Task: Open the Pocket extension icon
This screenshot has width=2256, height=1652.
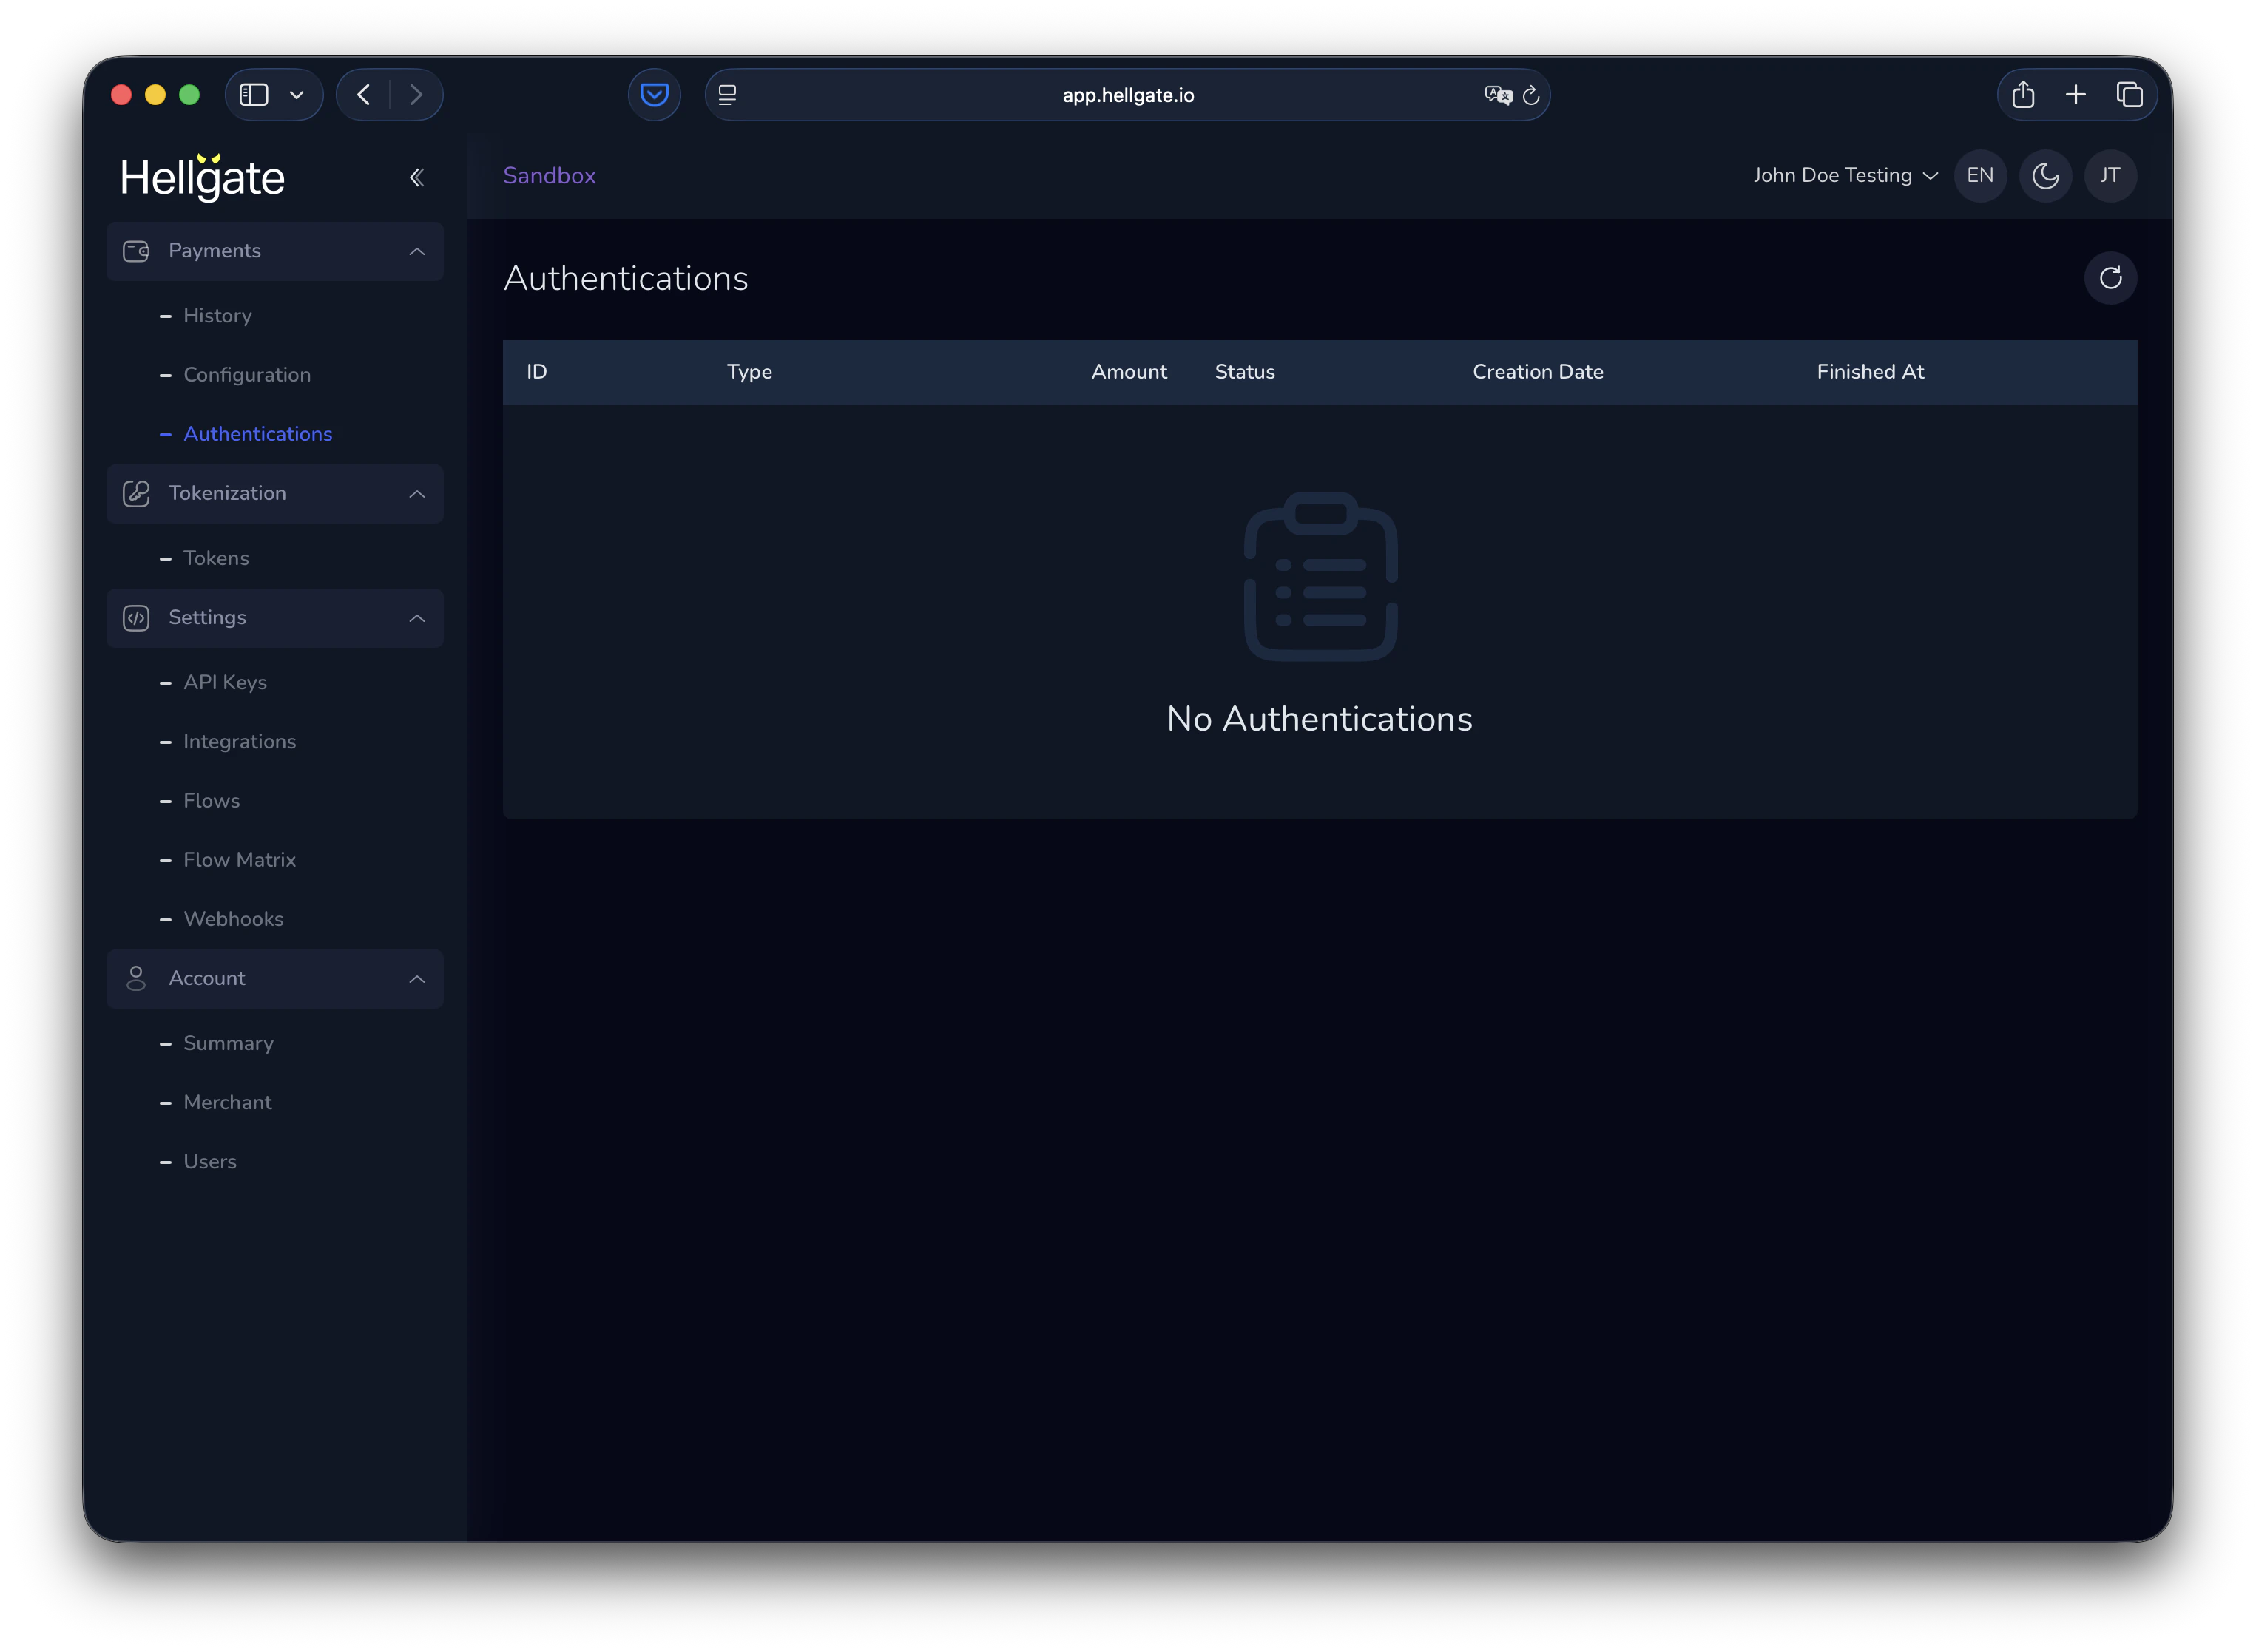Action: click(x=654, y=95)
